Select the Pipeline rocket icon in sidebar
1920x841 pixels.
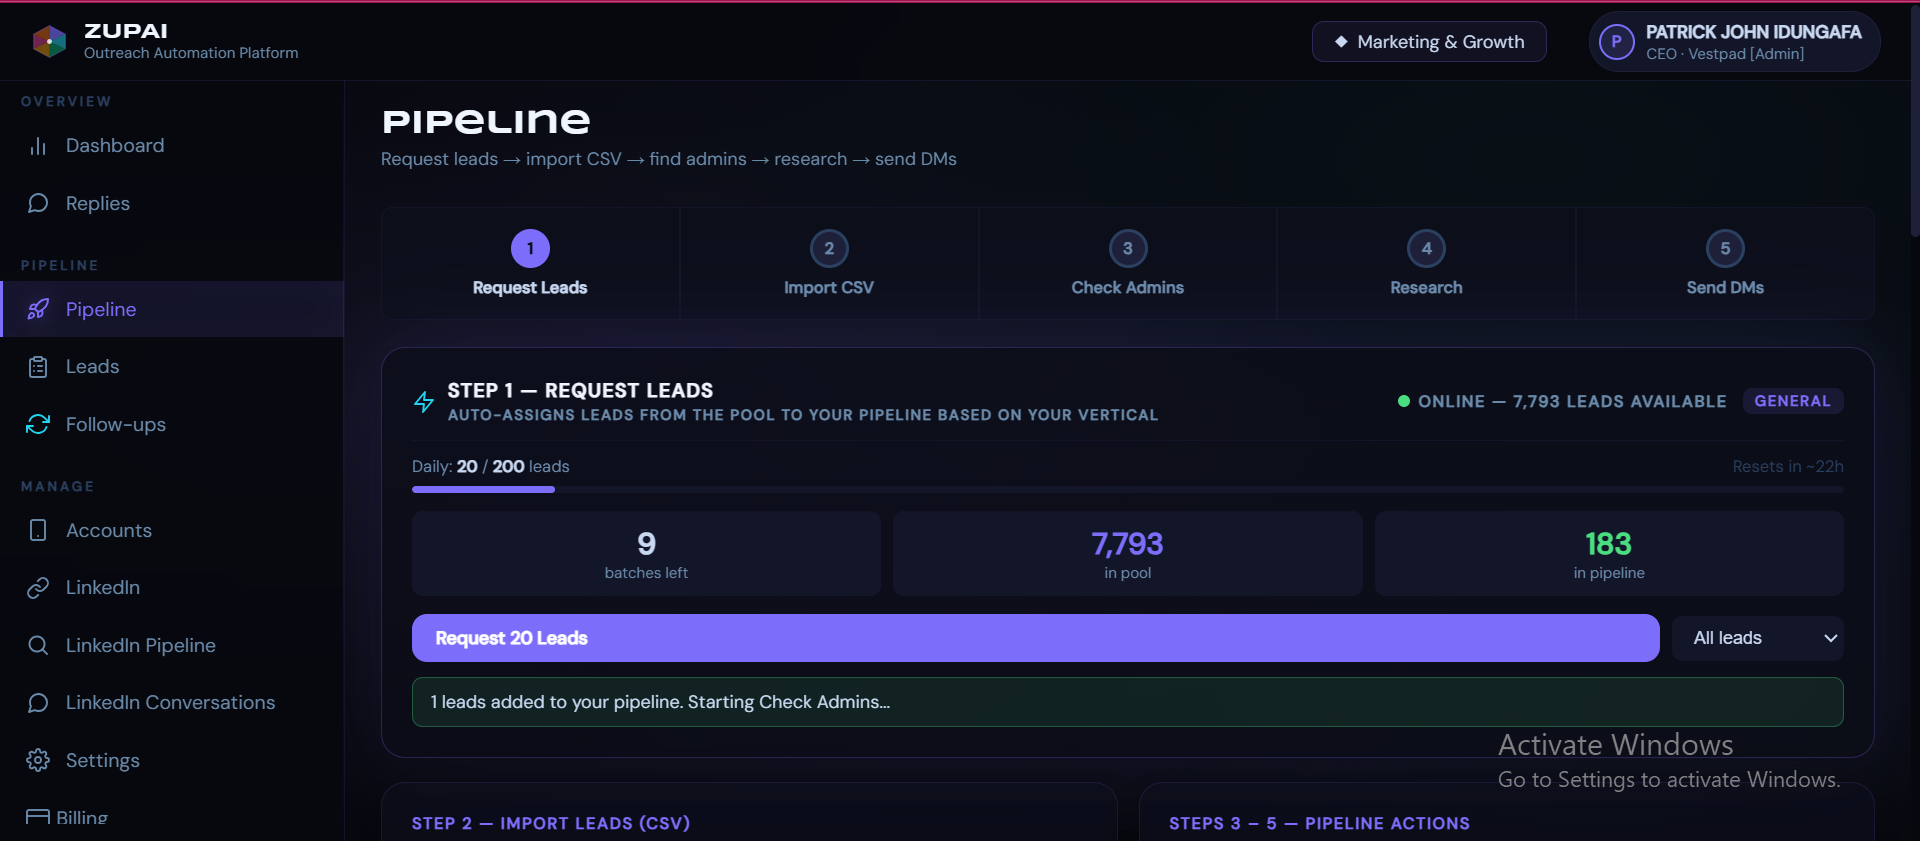coord(38,309)
